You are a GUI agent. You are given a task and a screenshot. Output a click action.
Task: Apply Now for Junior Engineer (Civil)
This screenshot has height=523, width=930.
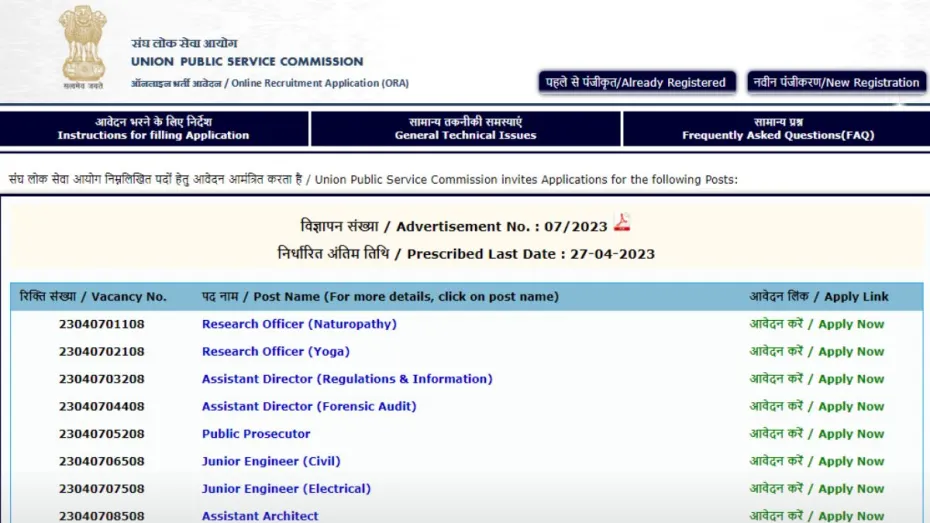click(817, 462)
